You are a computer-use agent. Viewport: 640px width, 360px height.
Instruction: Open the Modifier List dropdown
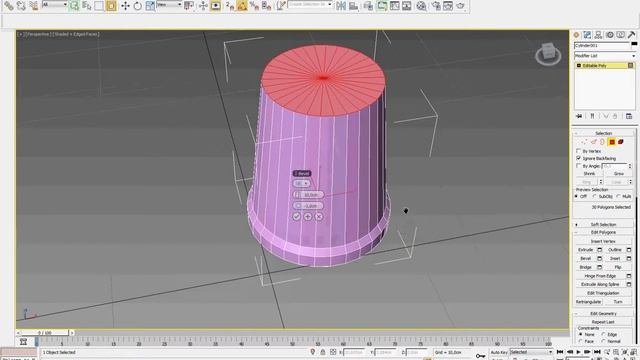coord(605,56)
